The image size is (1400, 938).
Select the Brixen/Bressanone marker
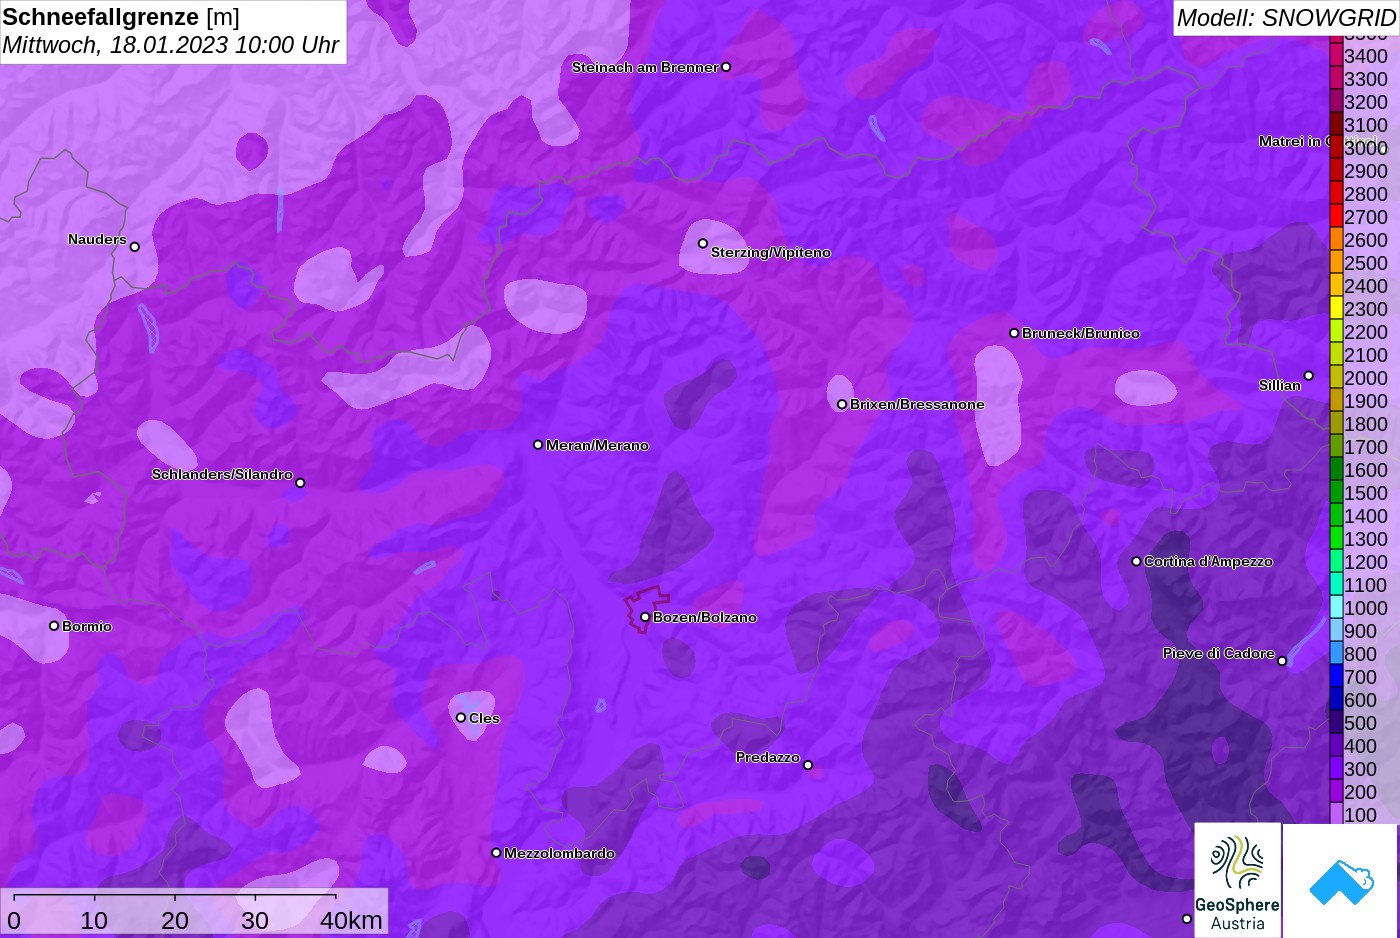[842, 404]
